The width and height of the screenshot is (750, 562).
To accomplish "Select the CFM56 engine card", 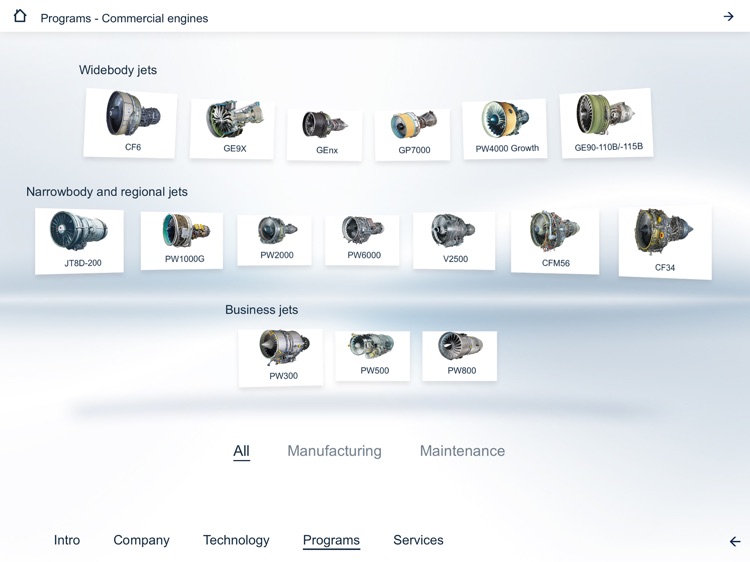I will (x=555, y=241).
